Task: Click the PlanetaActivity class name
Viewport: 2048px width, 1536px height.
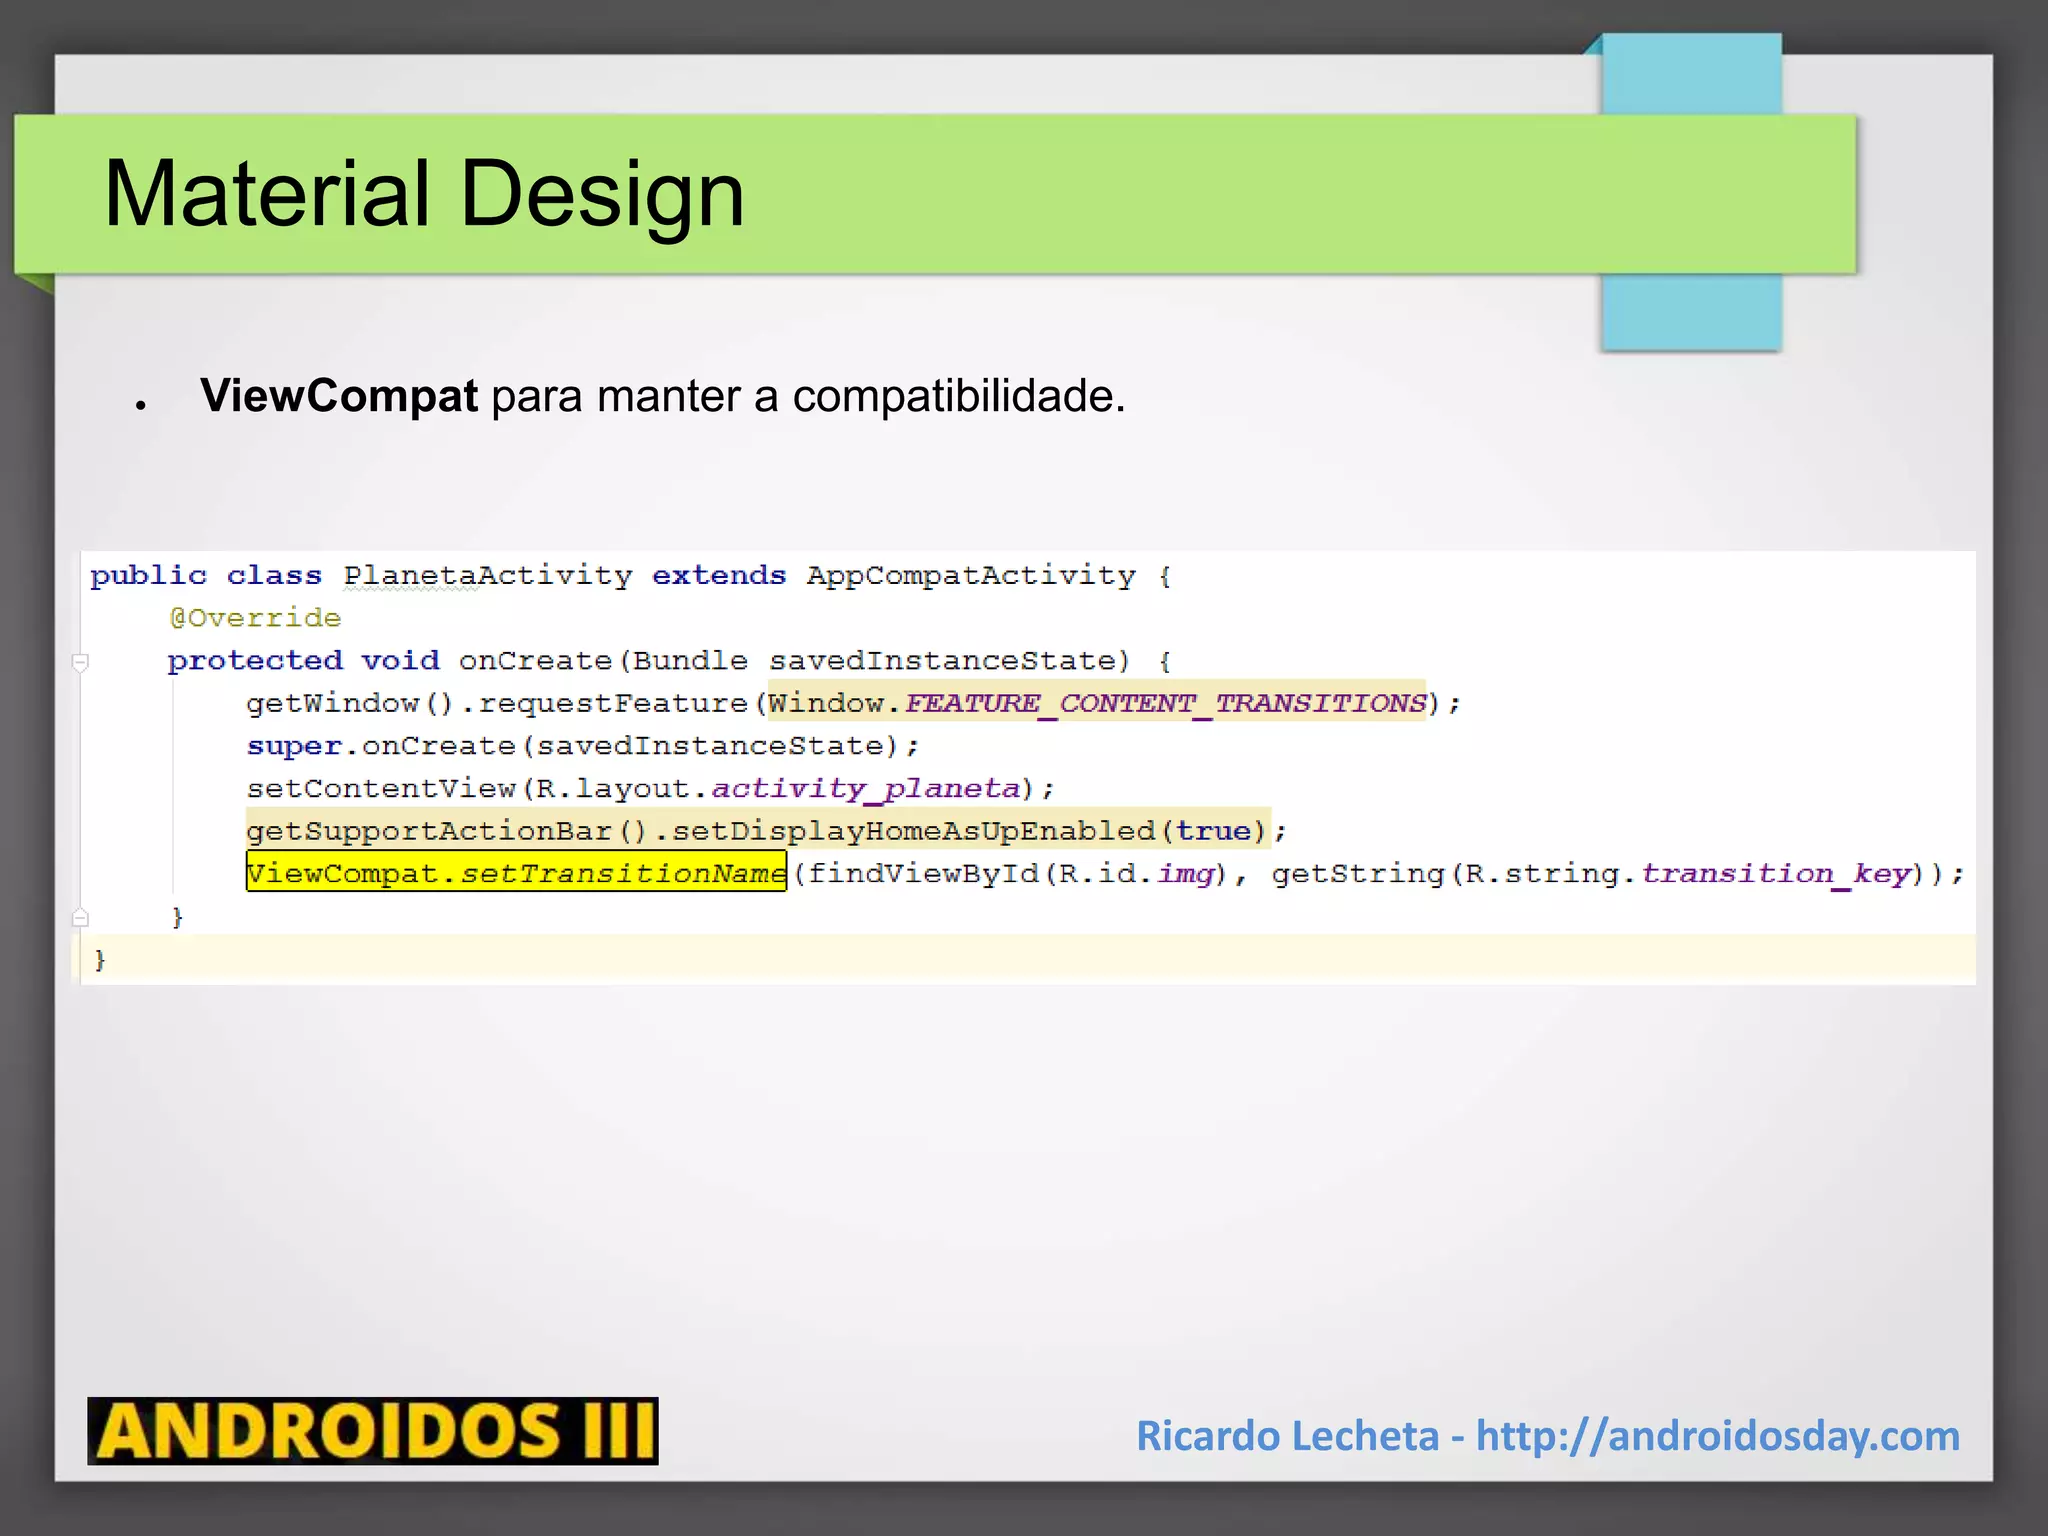Action: click(x=488, y=576)
